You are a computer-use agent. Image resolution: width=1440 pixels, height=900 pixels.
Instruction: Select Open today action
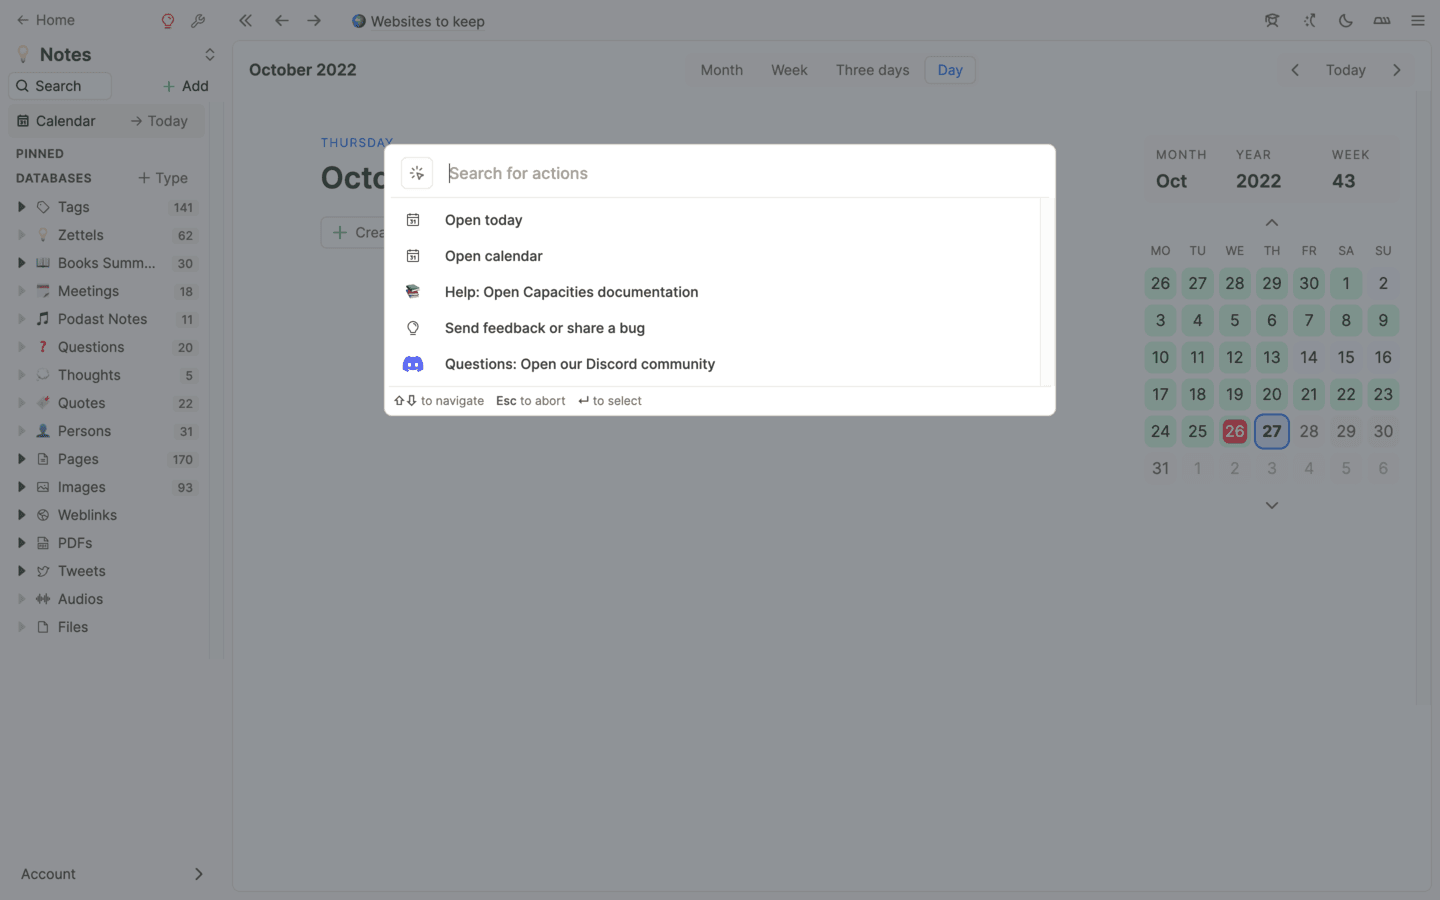[x=483, y=220]
